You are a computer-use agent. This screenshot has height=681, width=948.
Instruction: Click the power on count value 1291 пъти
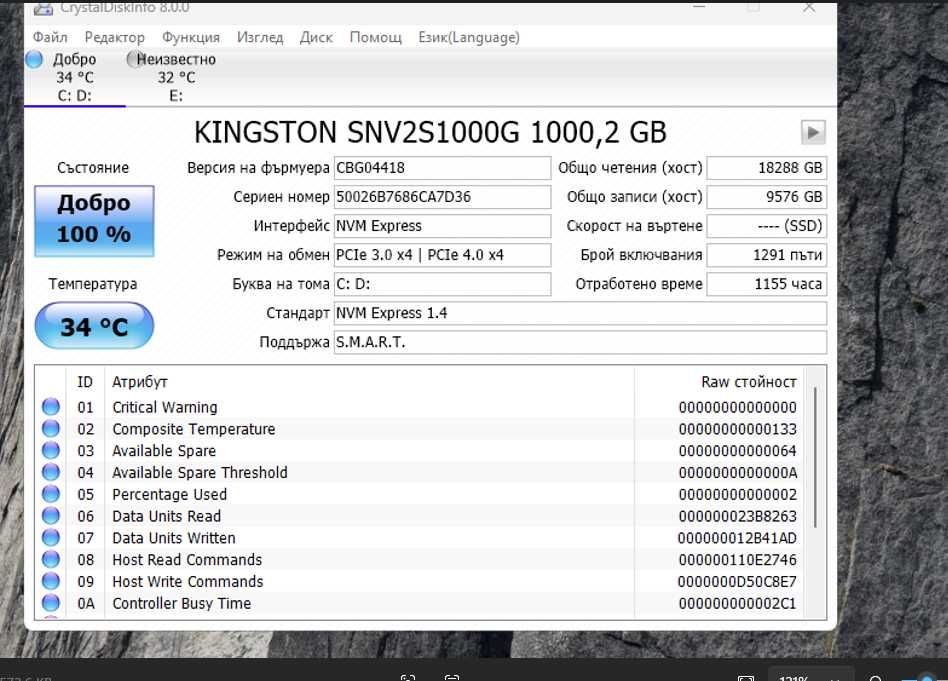point(767,255)
